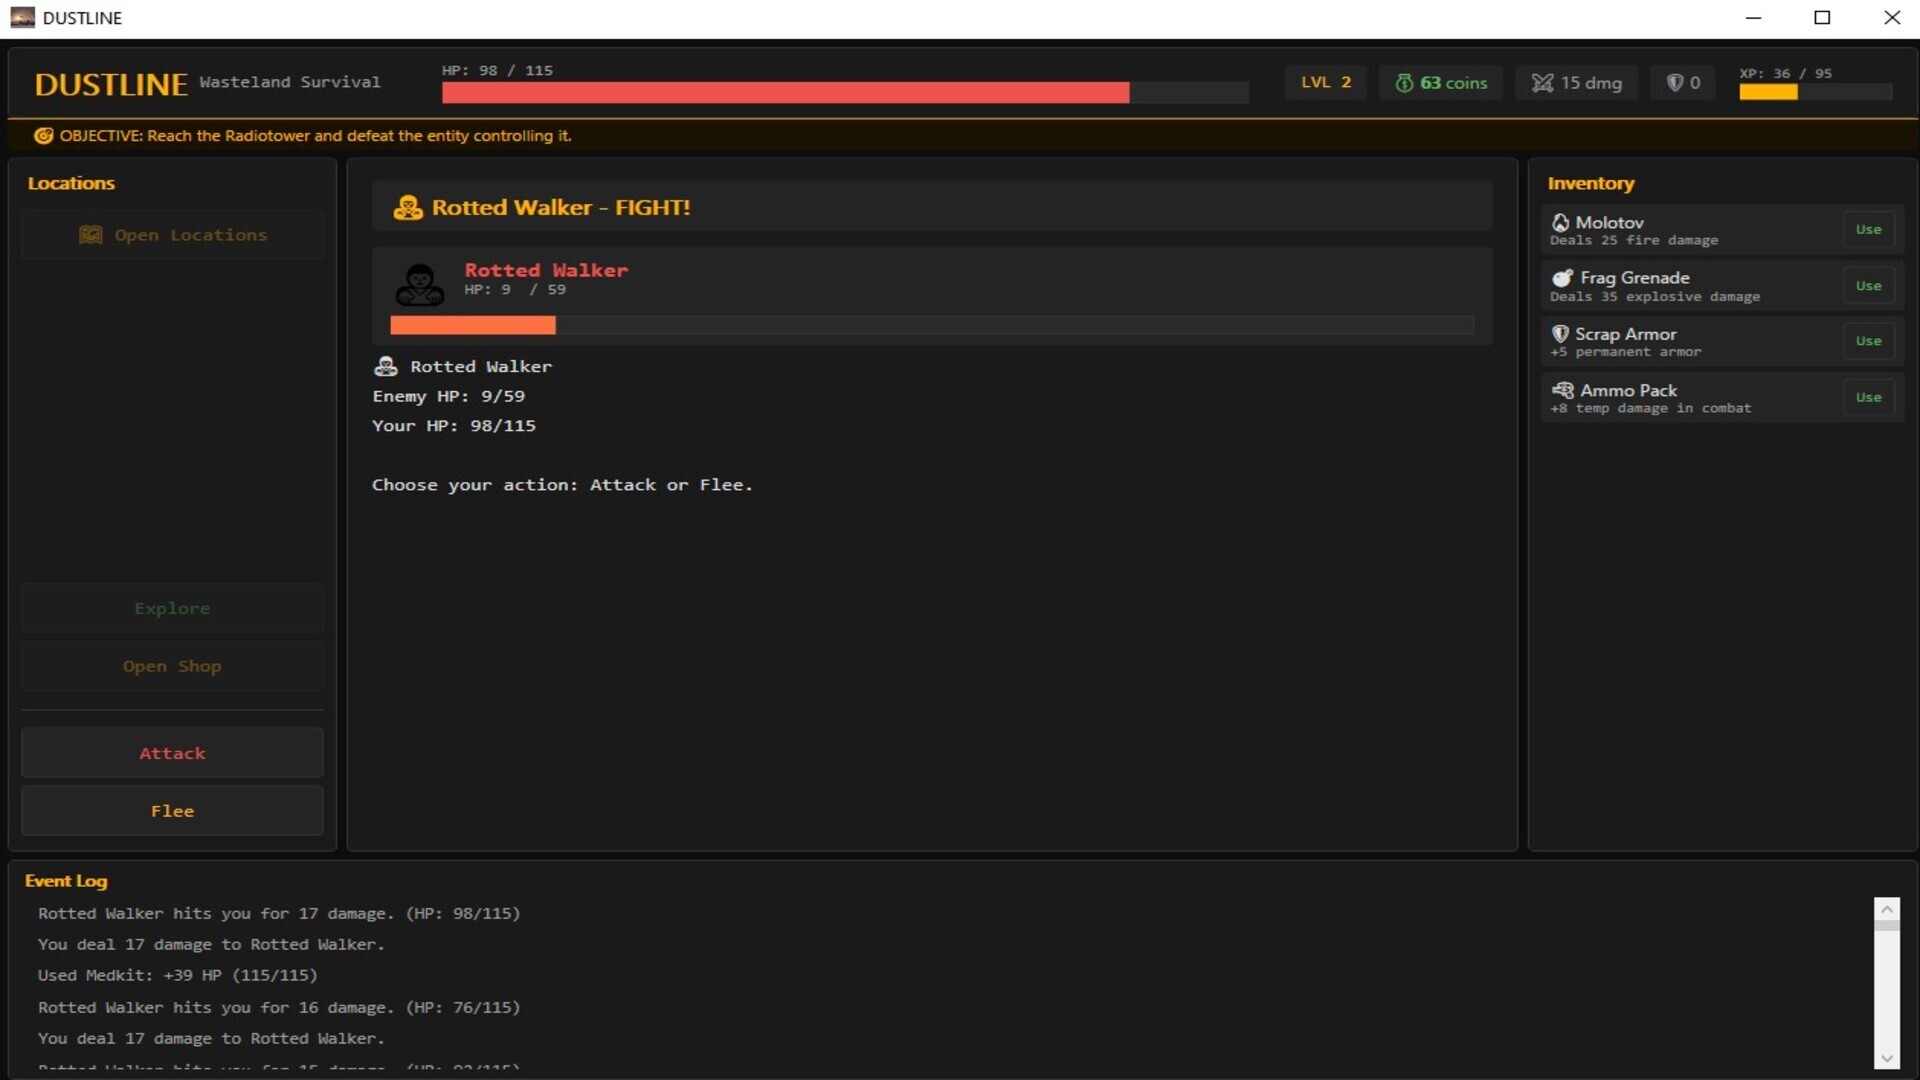Click the Molotov flame icon
This screenshot has height=1080, width=1920.
click(1560, 222)
